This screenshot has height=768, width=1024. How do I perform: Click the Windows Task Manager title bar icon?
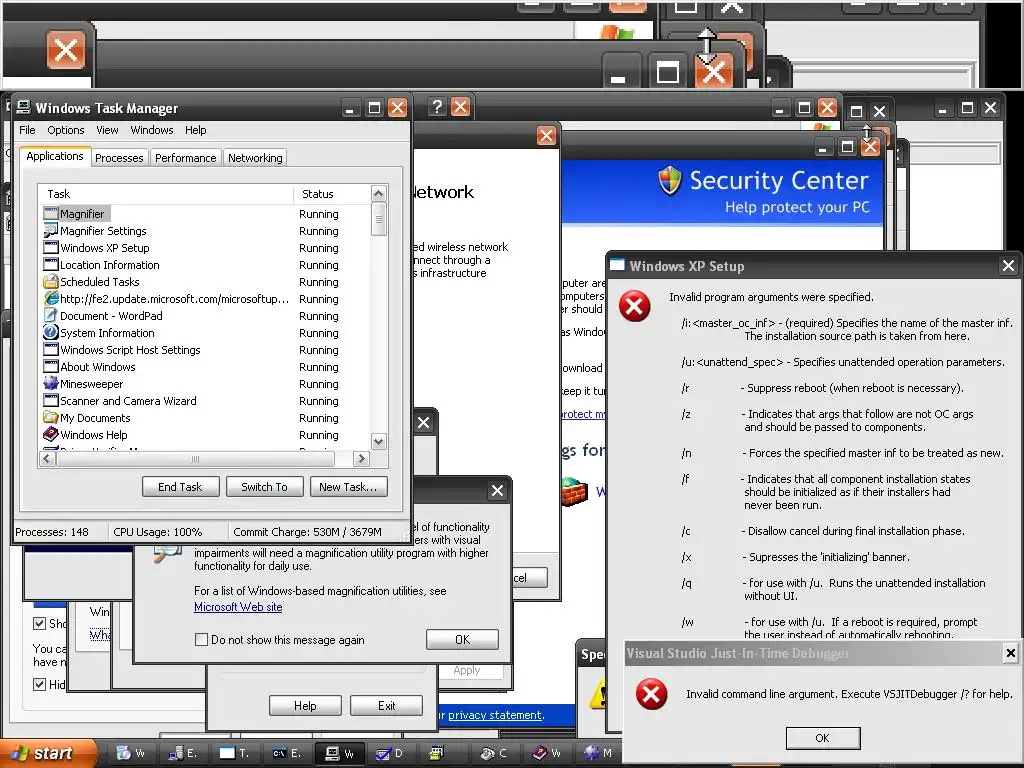pyautogui.click(x=24, y=107)
